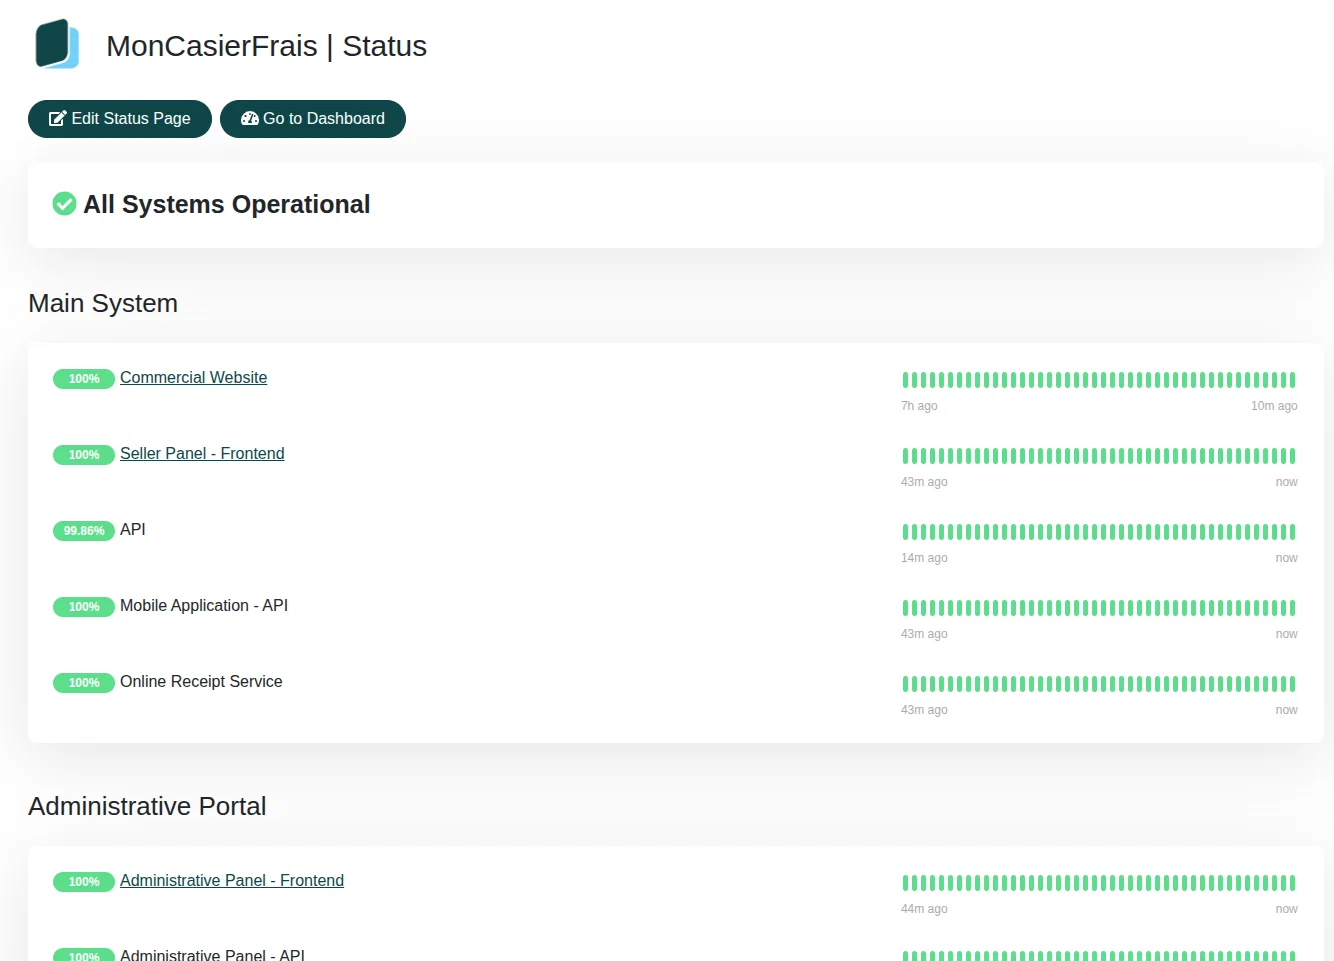Click the 'API' monitor name with 99.86% uptime
Screen dimensions: 1334x961
pyautogui.click(x=133, y=530)
